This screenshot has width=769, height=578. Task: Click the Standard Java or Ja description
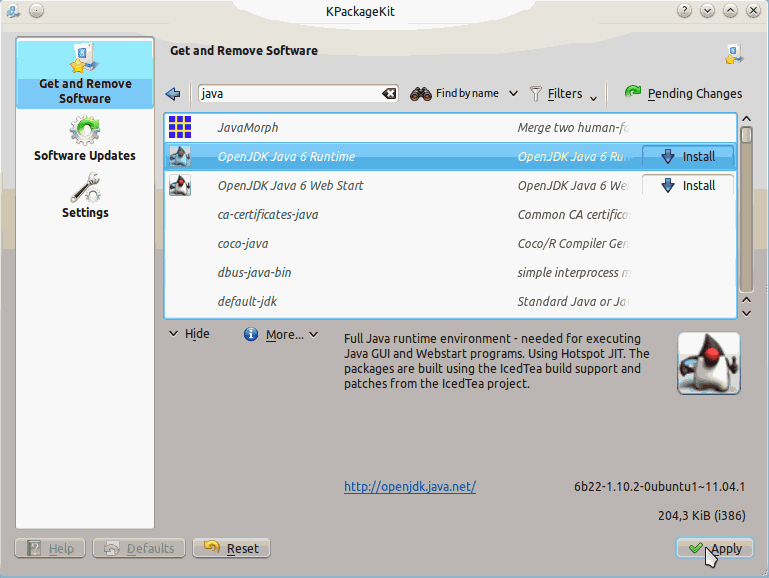tap(573, 301)
